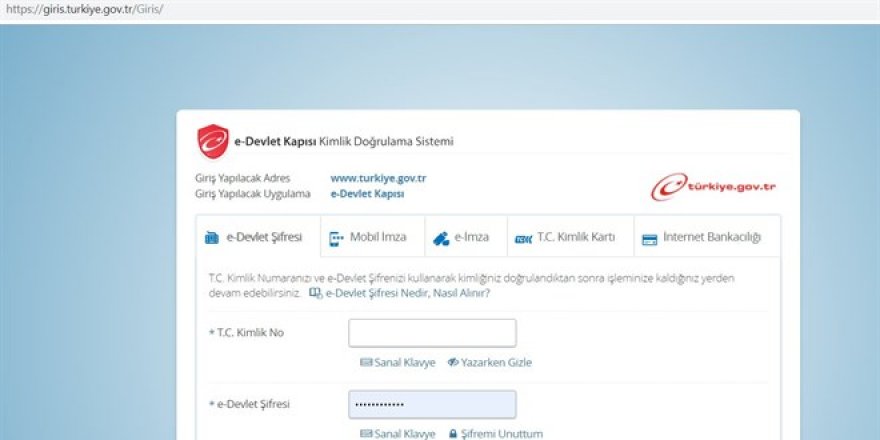Switch to the e-İmza tab

462,238
